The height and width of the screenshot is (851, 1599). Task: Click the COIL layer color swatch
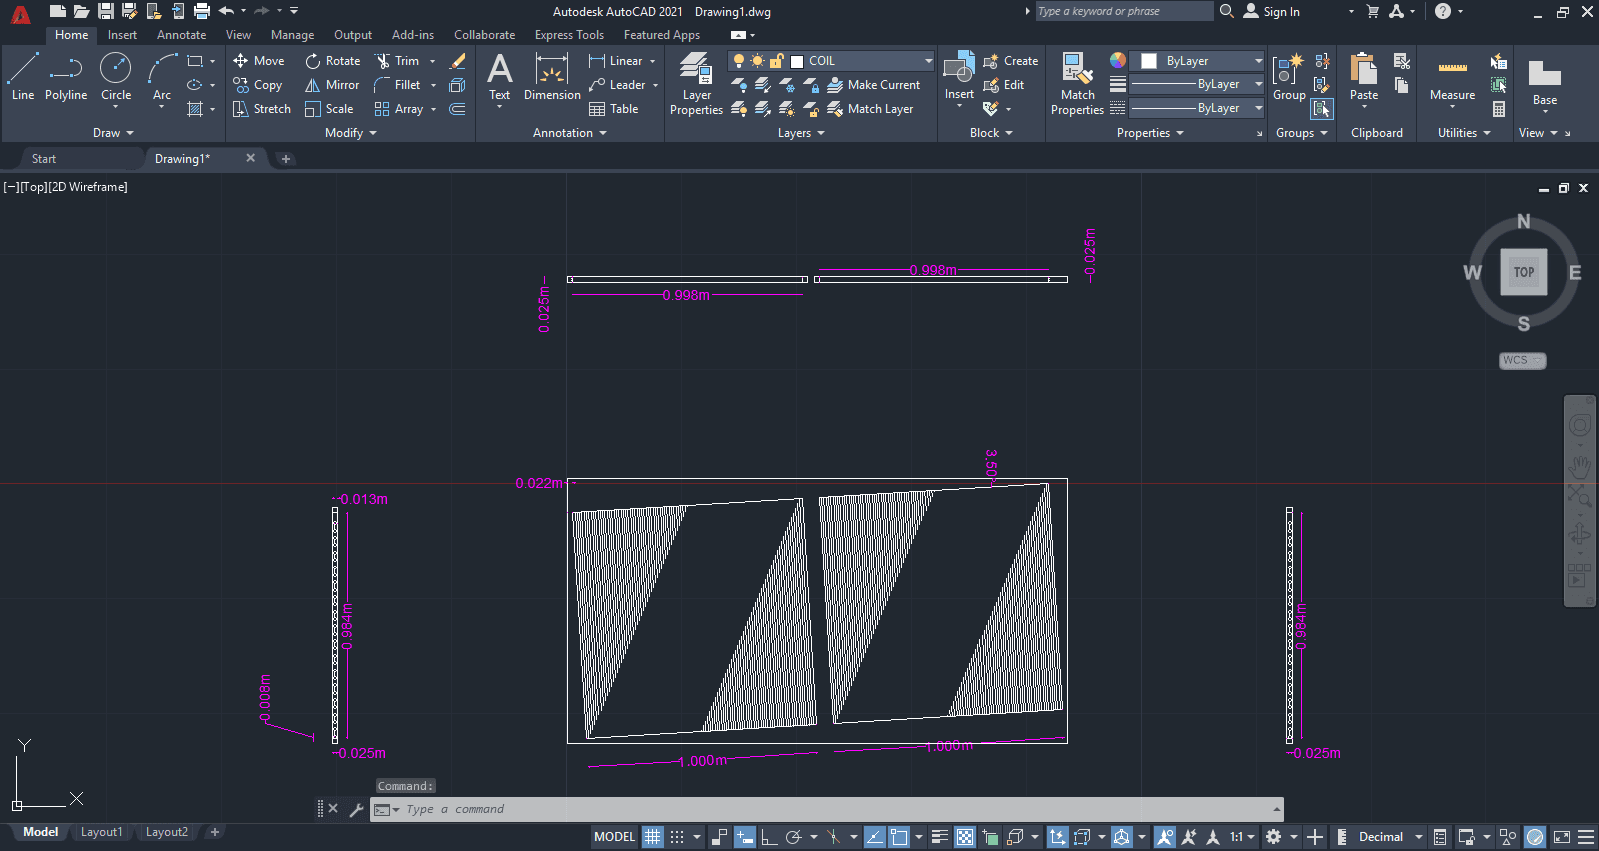797,61
